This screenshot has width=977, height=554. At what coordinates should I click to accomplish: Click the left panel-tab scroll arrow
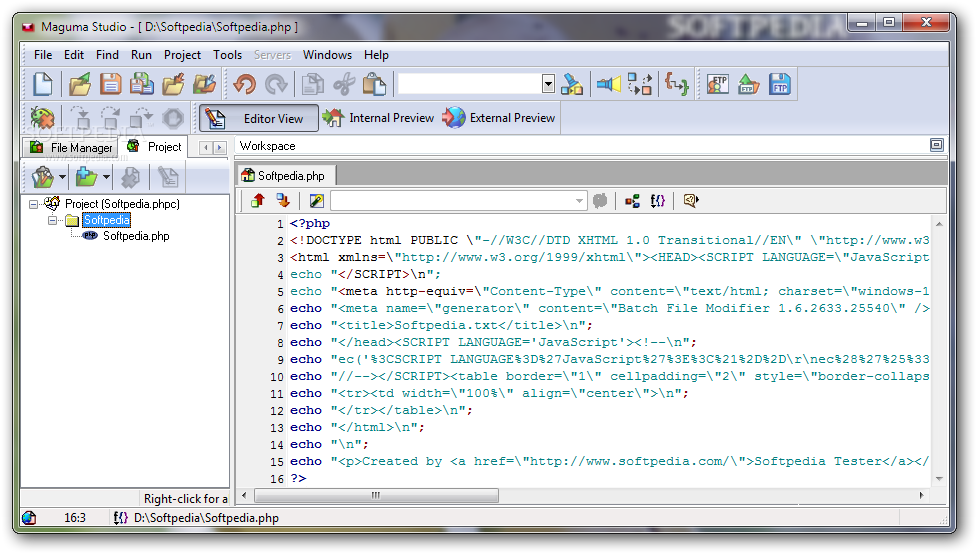(x=205, y=148)
